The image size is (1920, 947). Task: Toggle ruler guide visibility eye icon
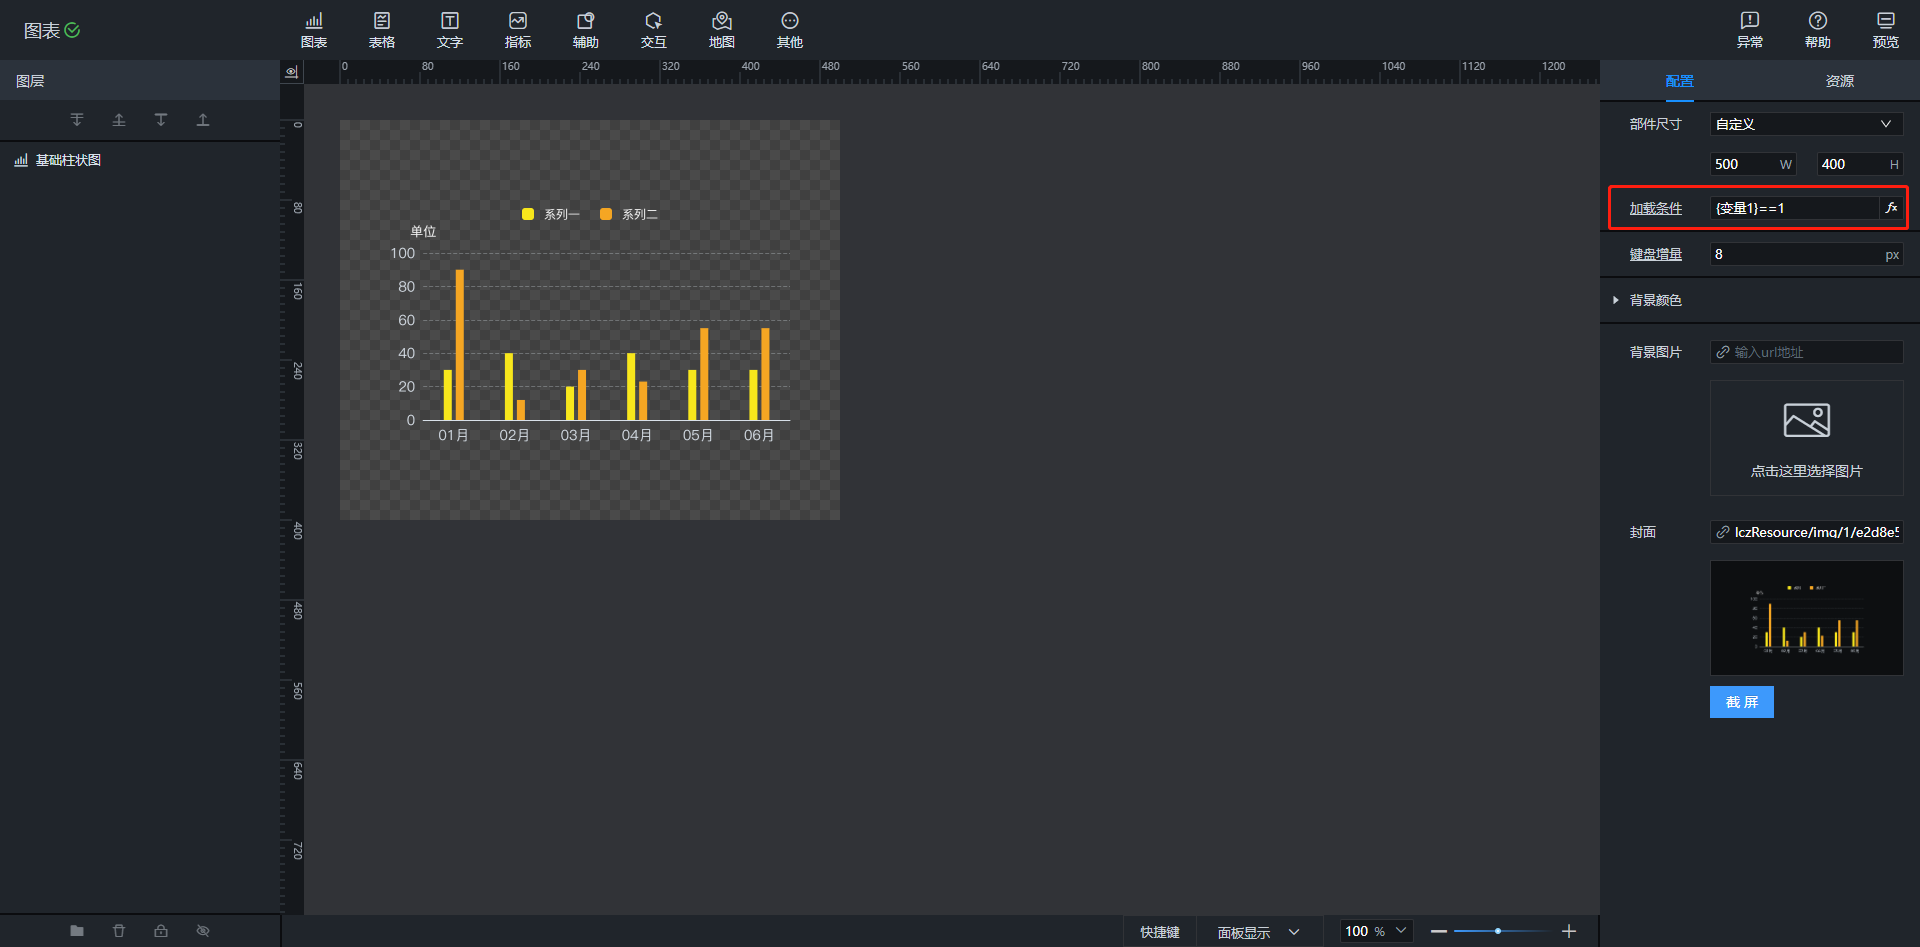pos(291,72)
